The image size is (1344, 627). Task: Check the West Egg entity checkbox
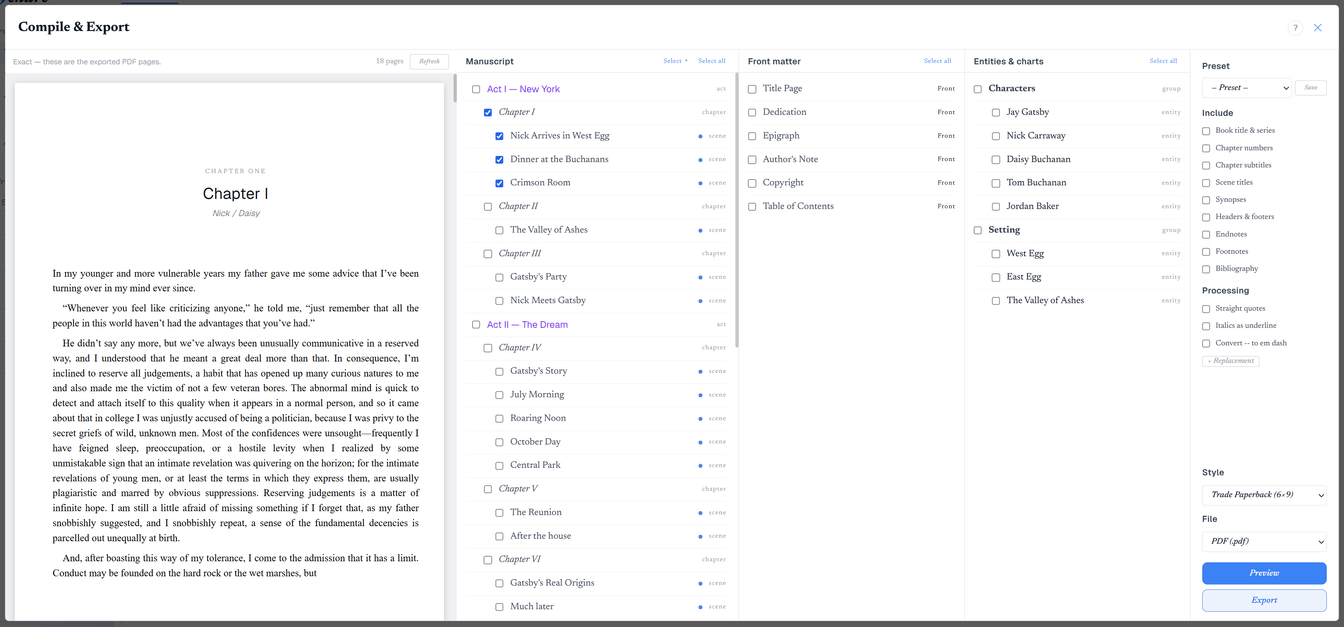tap(996, 254)
